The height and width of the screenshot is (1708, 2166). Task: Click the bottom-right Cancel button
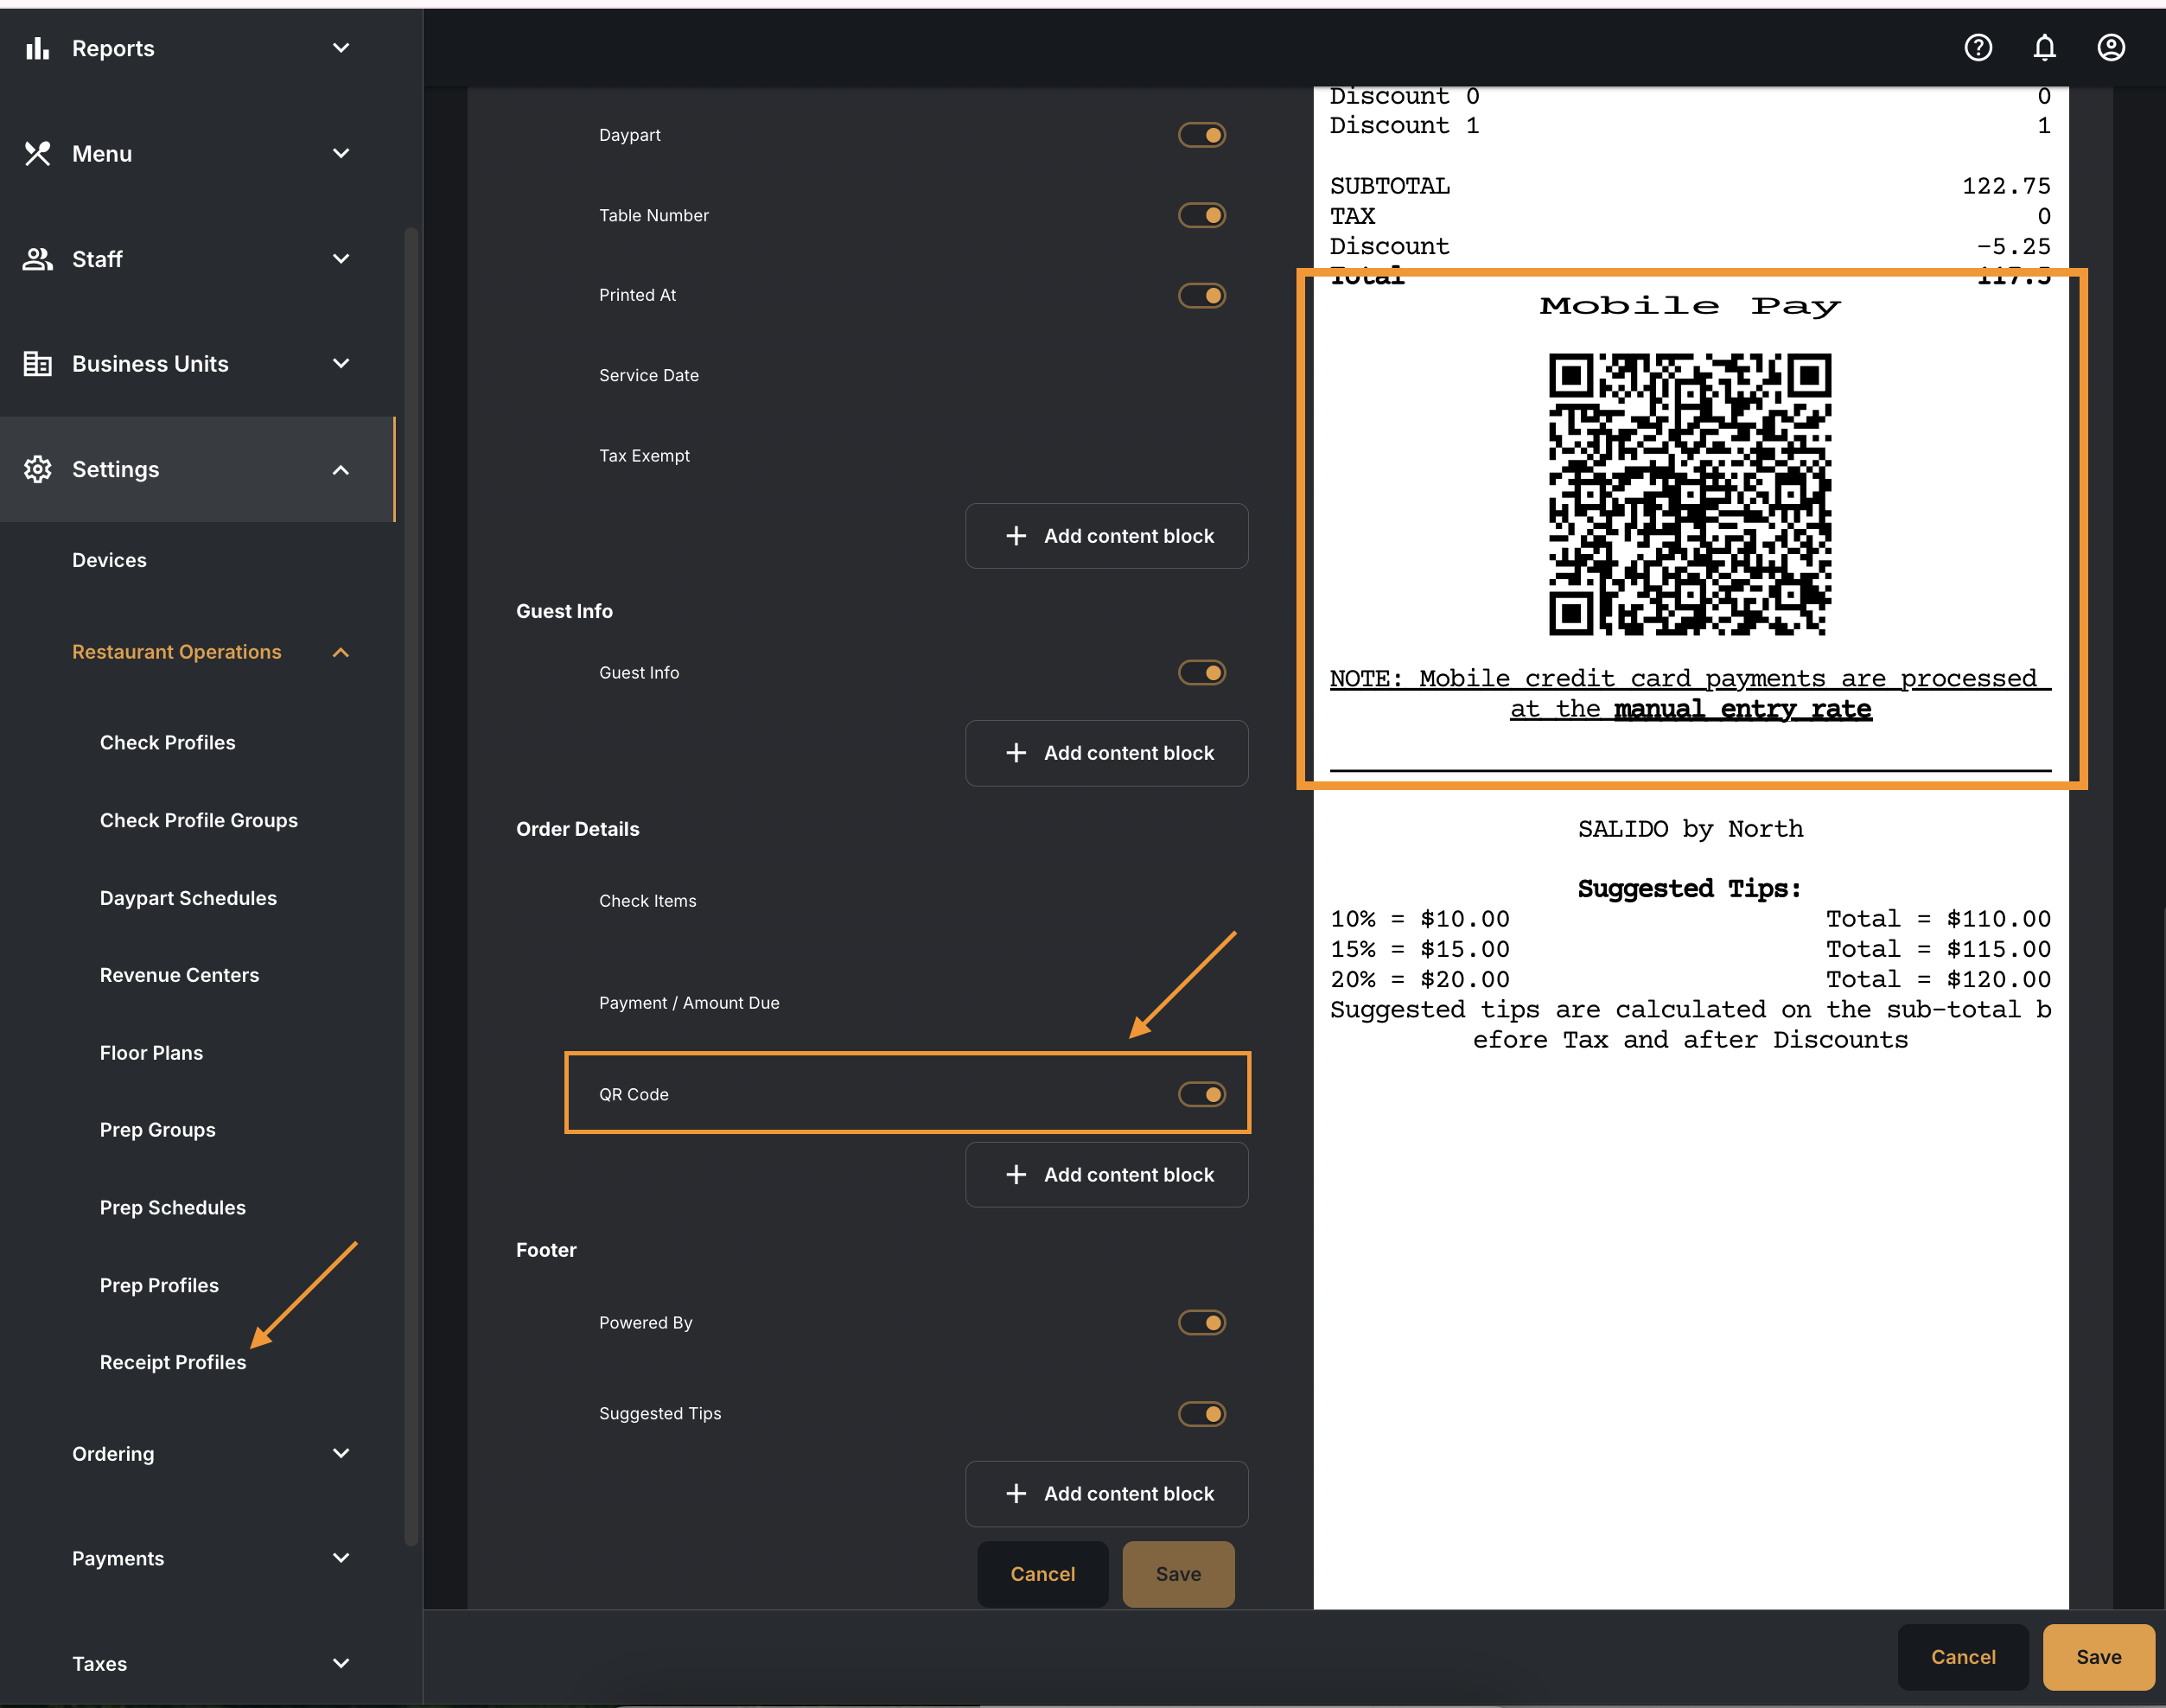click(1963, 1657)
